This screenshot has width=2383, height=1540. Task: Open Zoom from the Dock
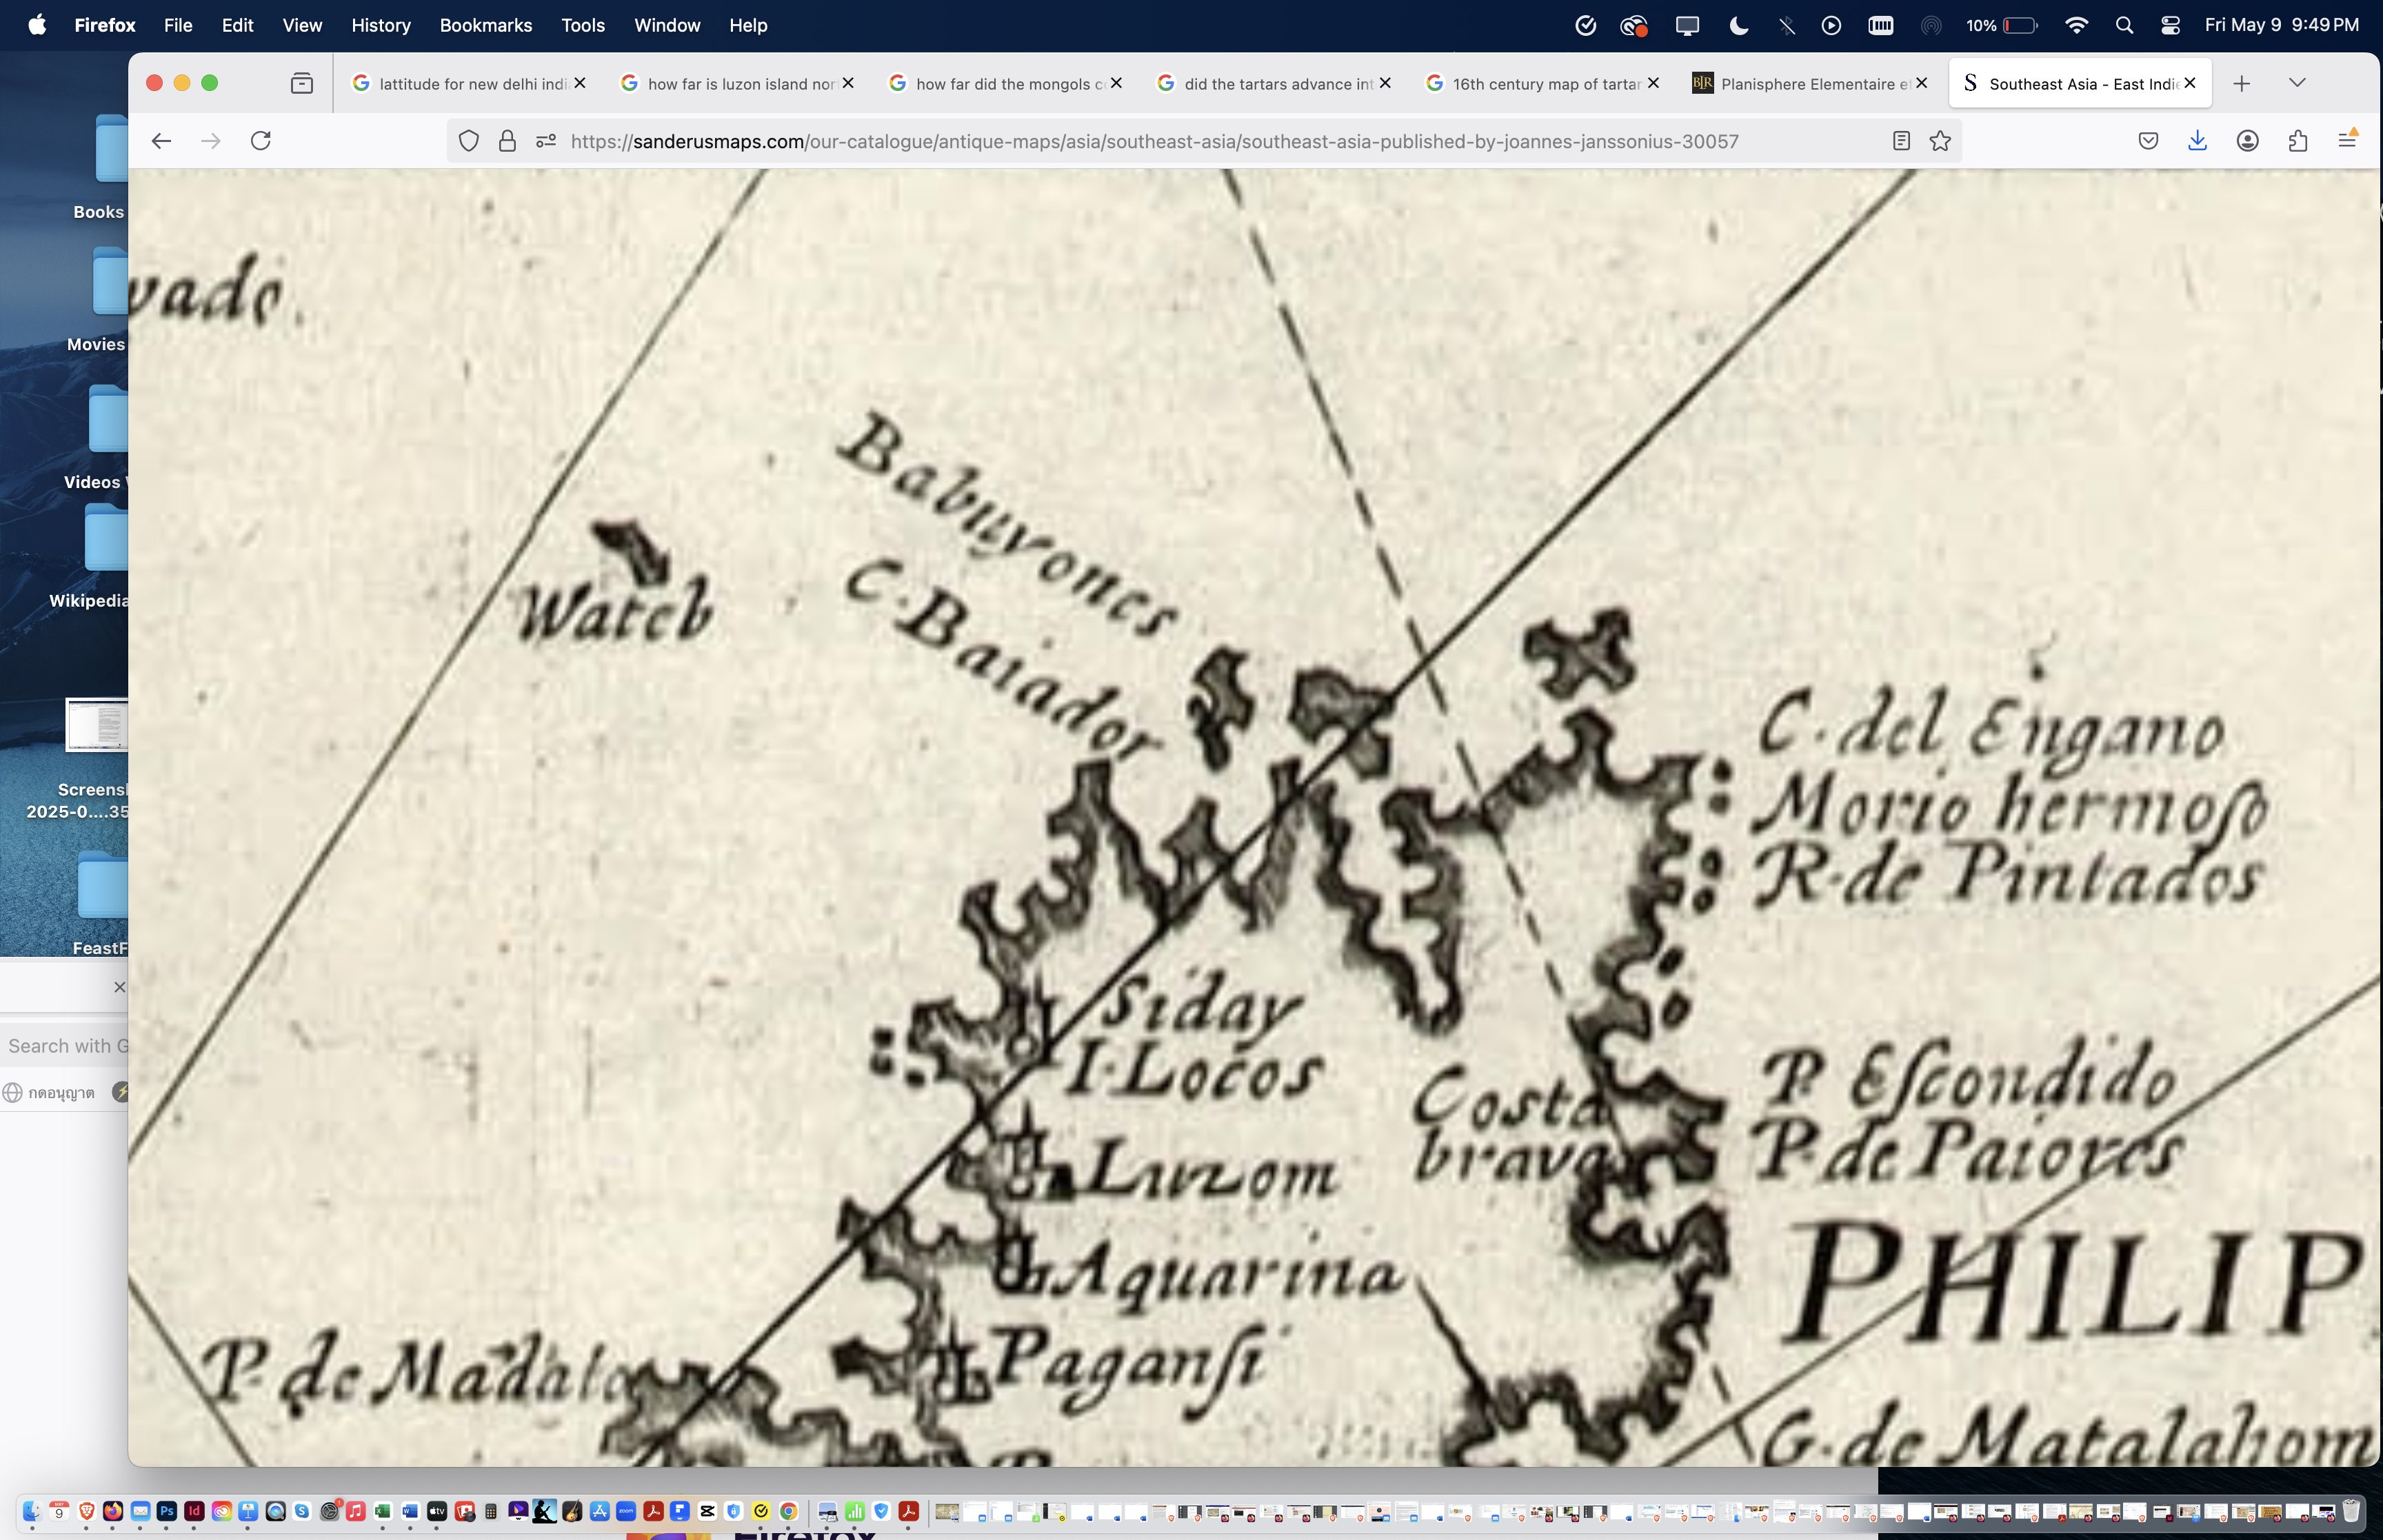point(626,1511)
